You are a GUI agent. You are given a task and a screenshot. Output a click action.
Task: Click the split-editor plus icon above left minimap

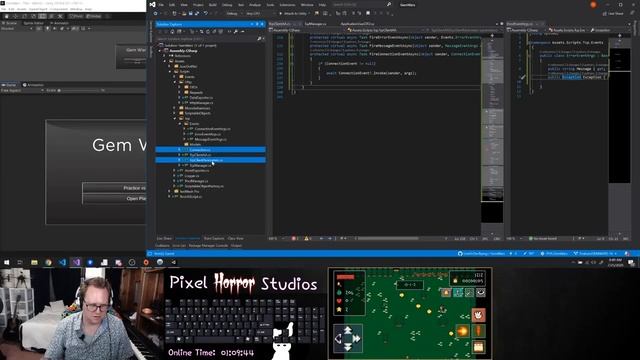click(x=492, y=36)
